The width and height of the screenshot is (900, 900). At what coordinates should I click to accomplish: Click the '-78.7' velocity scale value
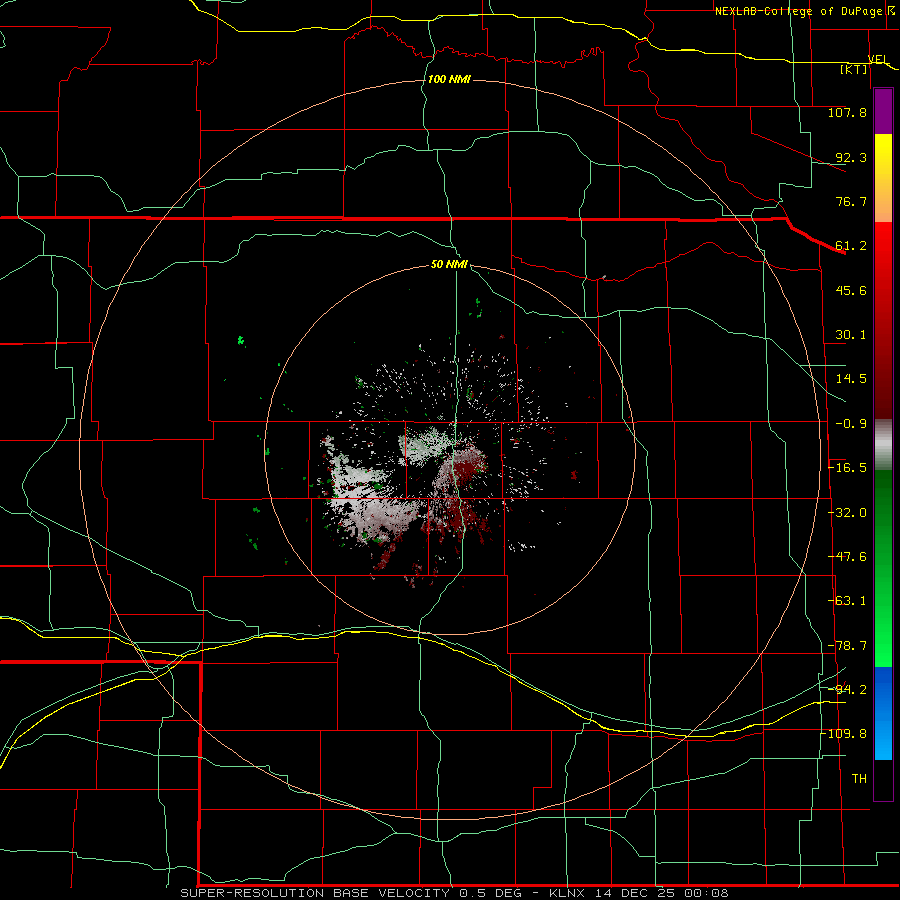click(x=847, y=646)
